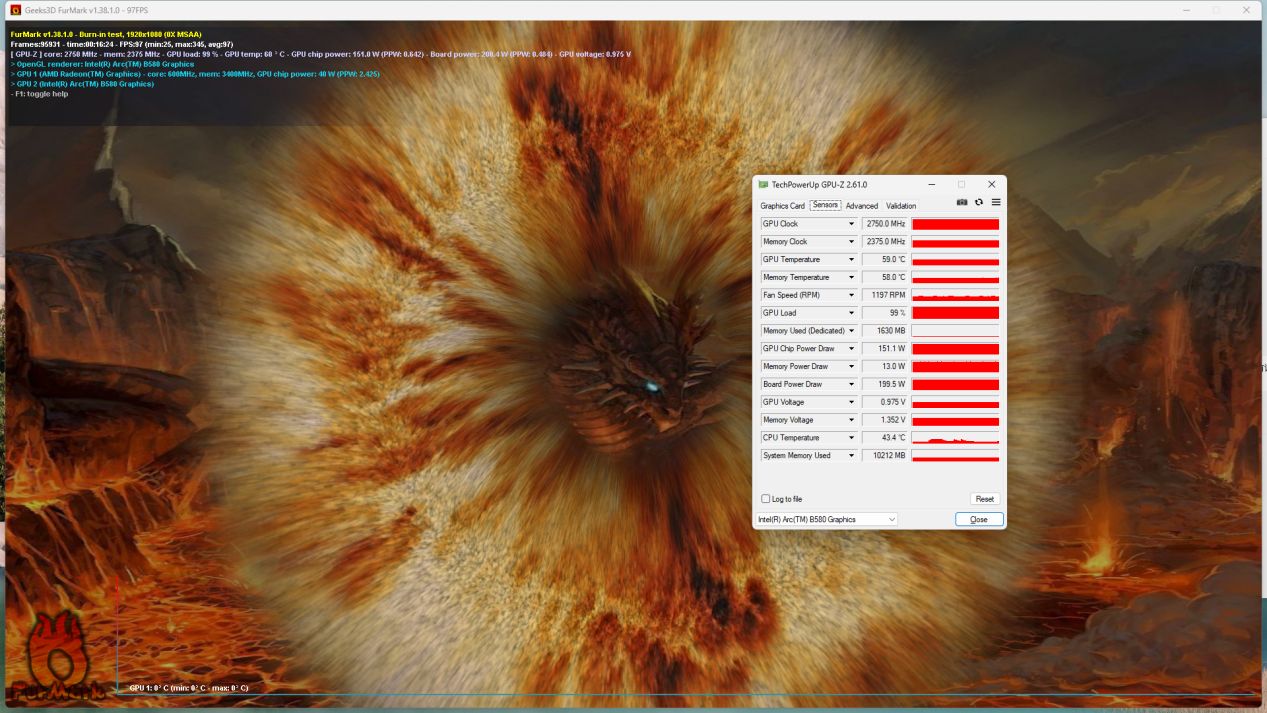
Task: Click the FurMark Burn-in test header line
Action: coord(106,34)
